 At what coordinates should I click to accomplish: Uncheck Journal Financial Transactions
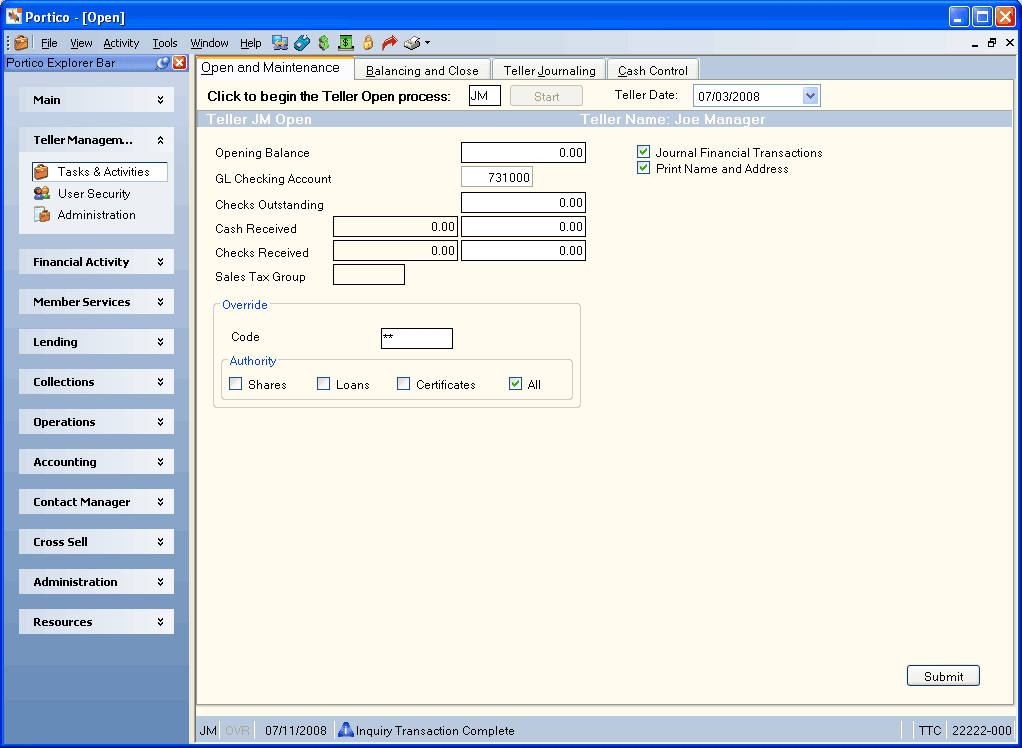(x=643, y=152)
